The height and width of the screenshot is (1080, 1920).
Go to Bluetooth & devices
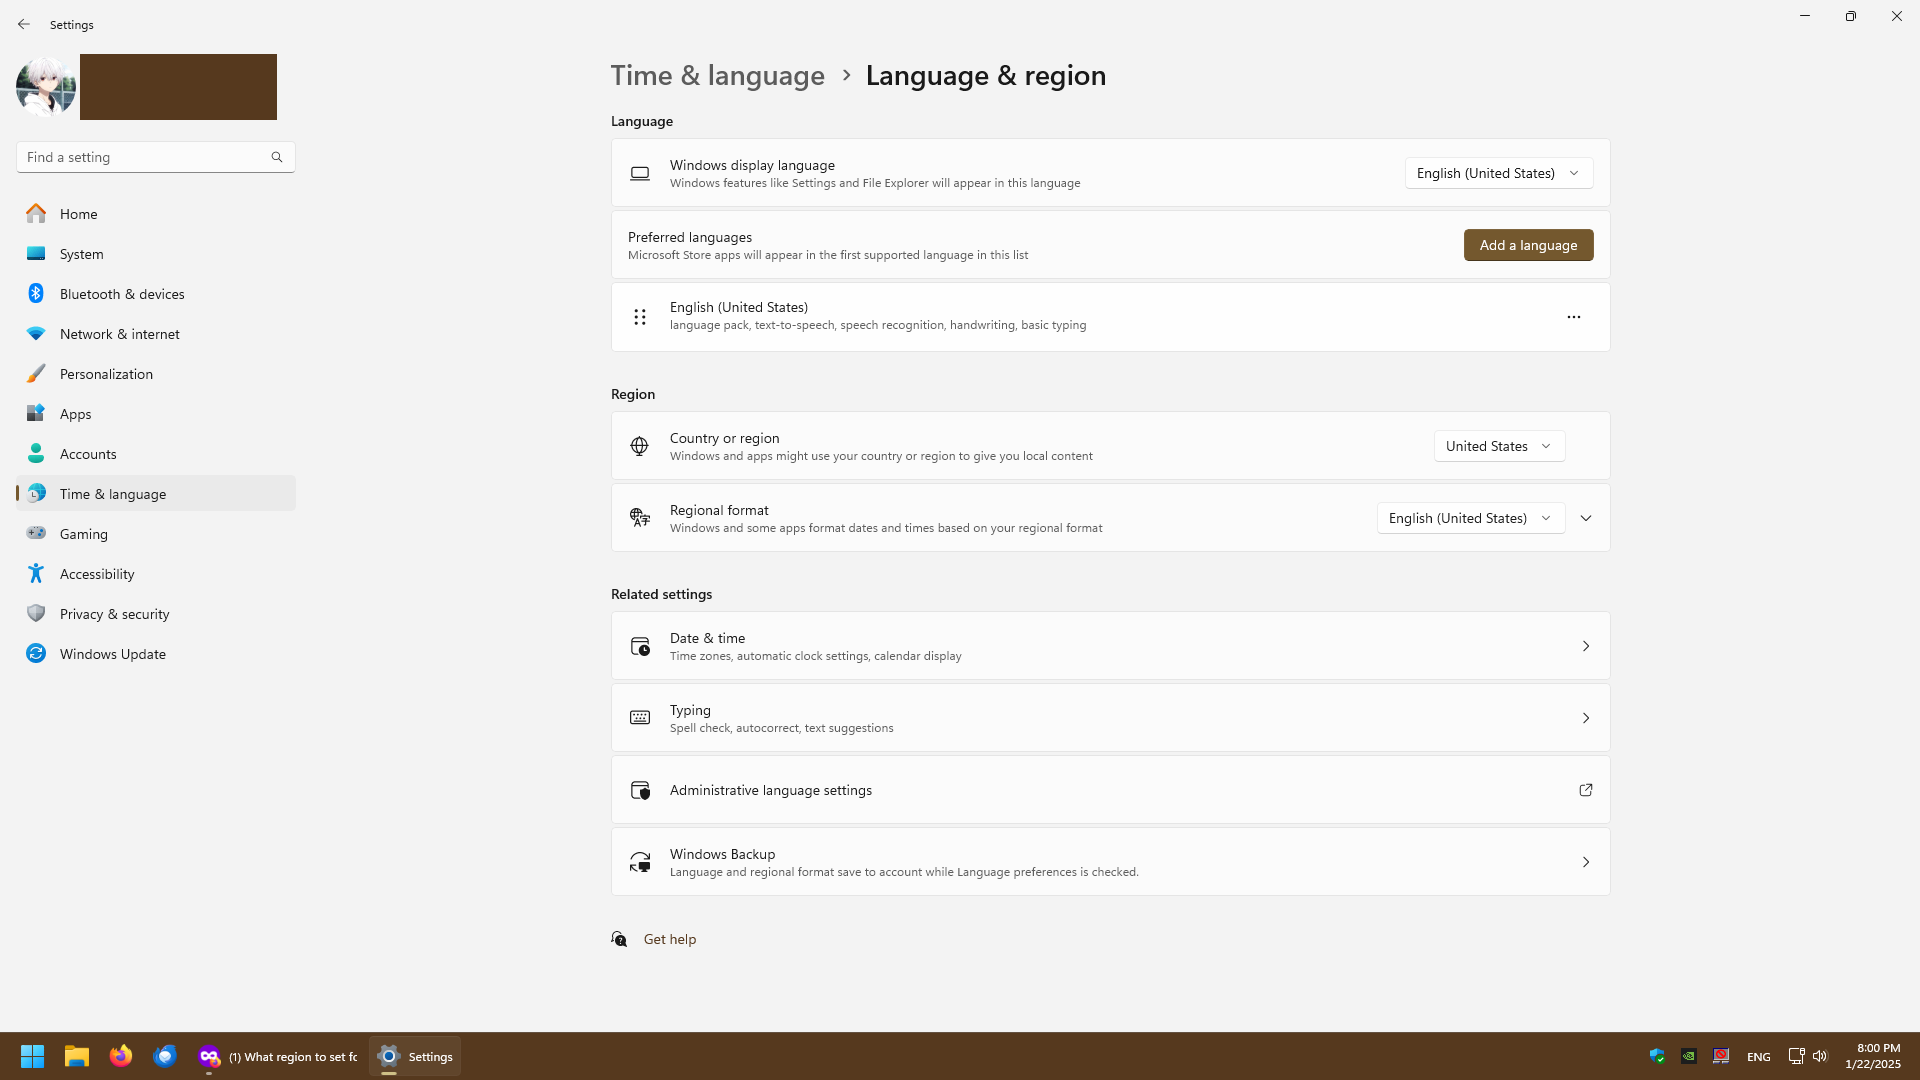156,294
